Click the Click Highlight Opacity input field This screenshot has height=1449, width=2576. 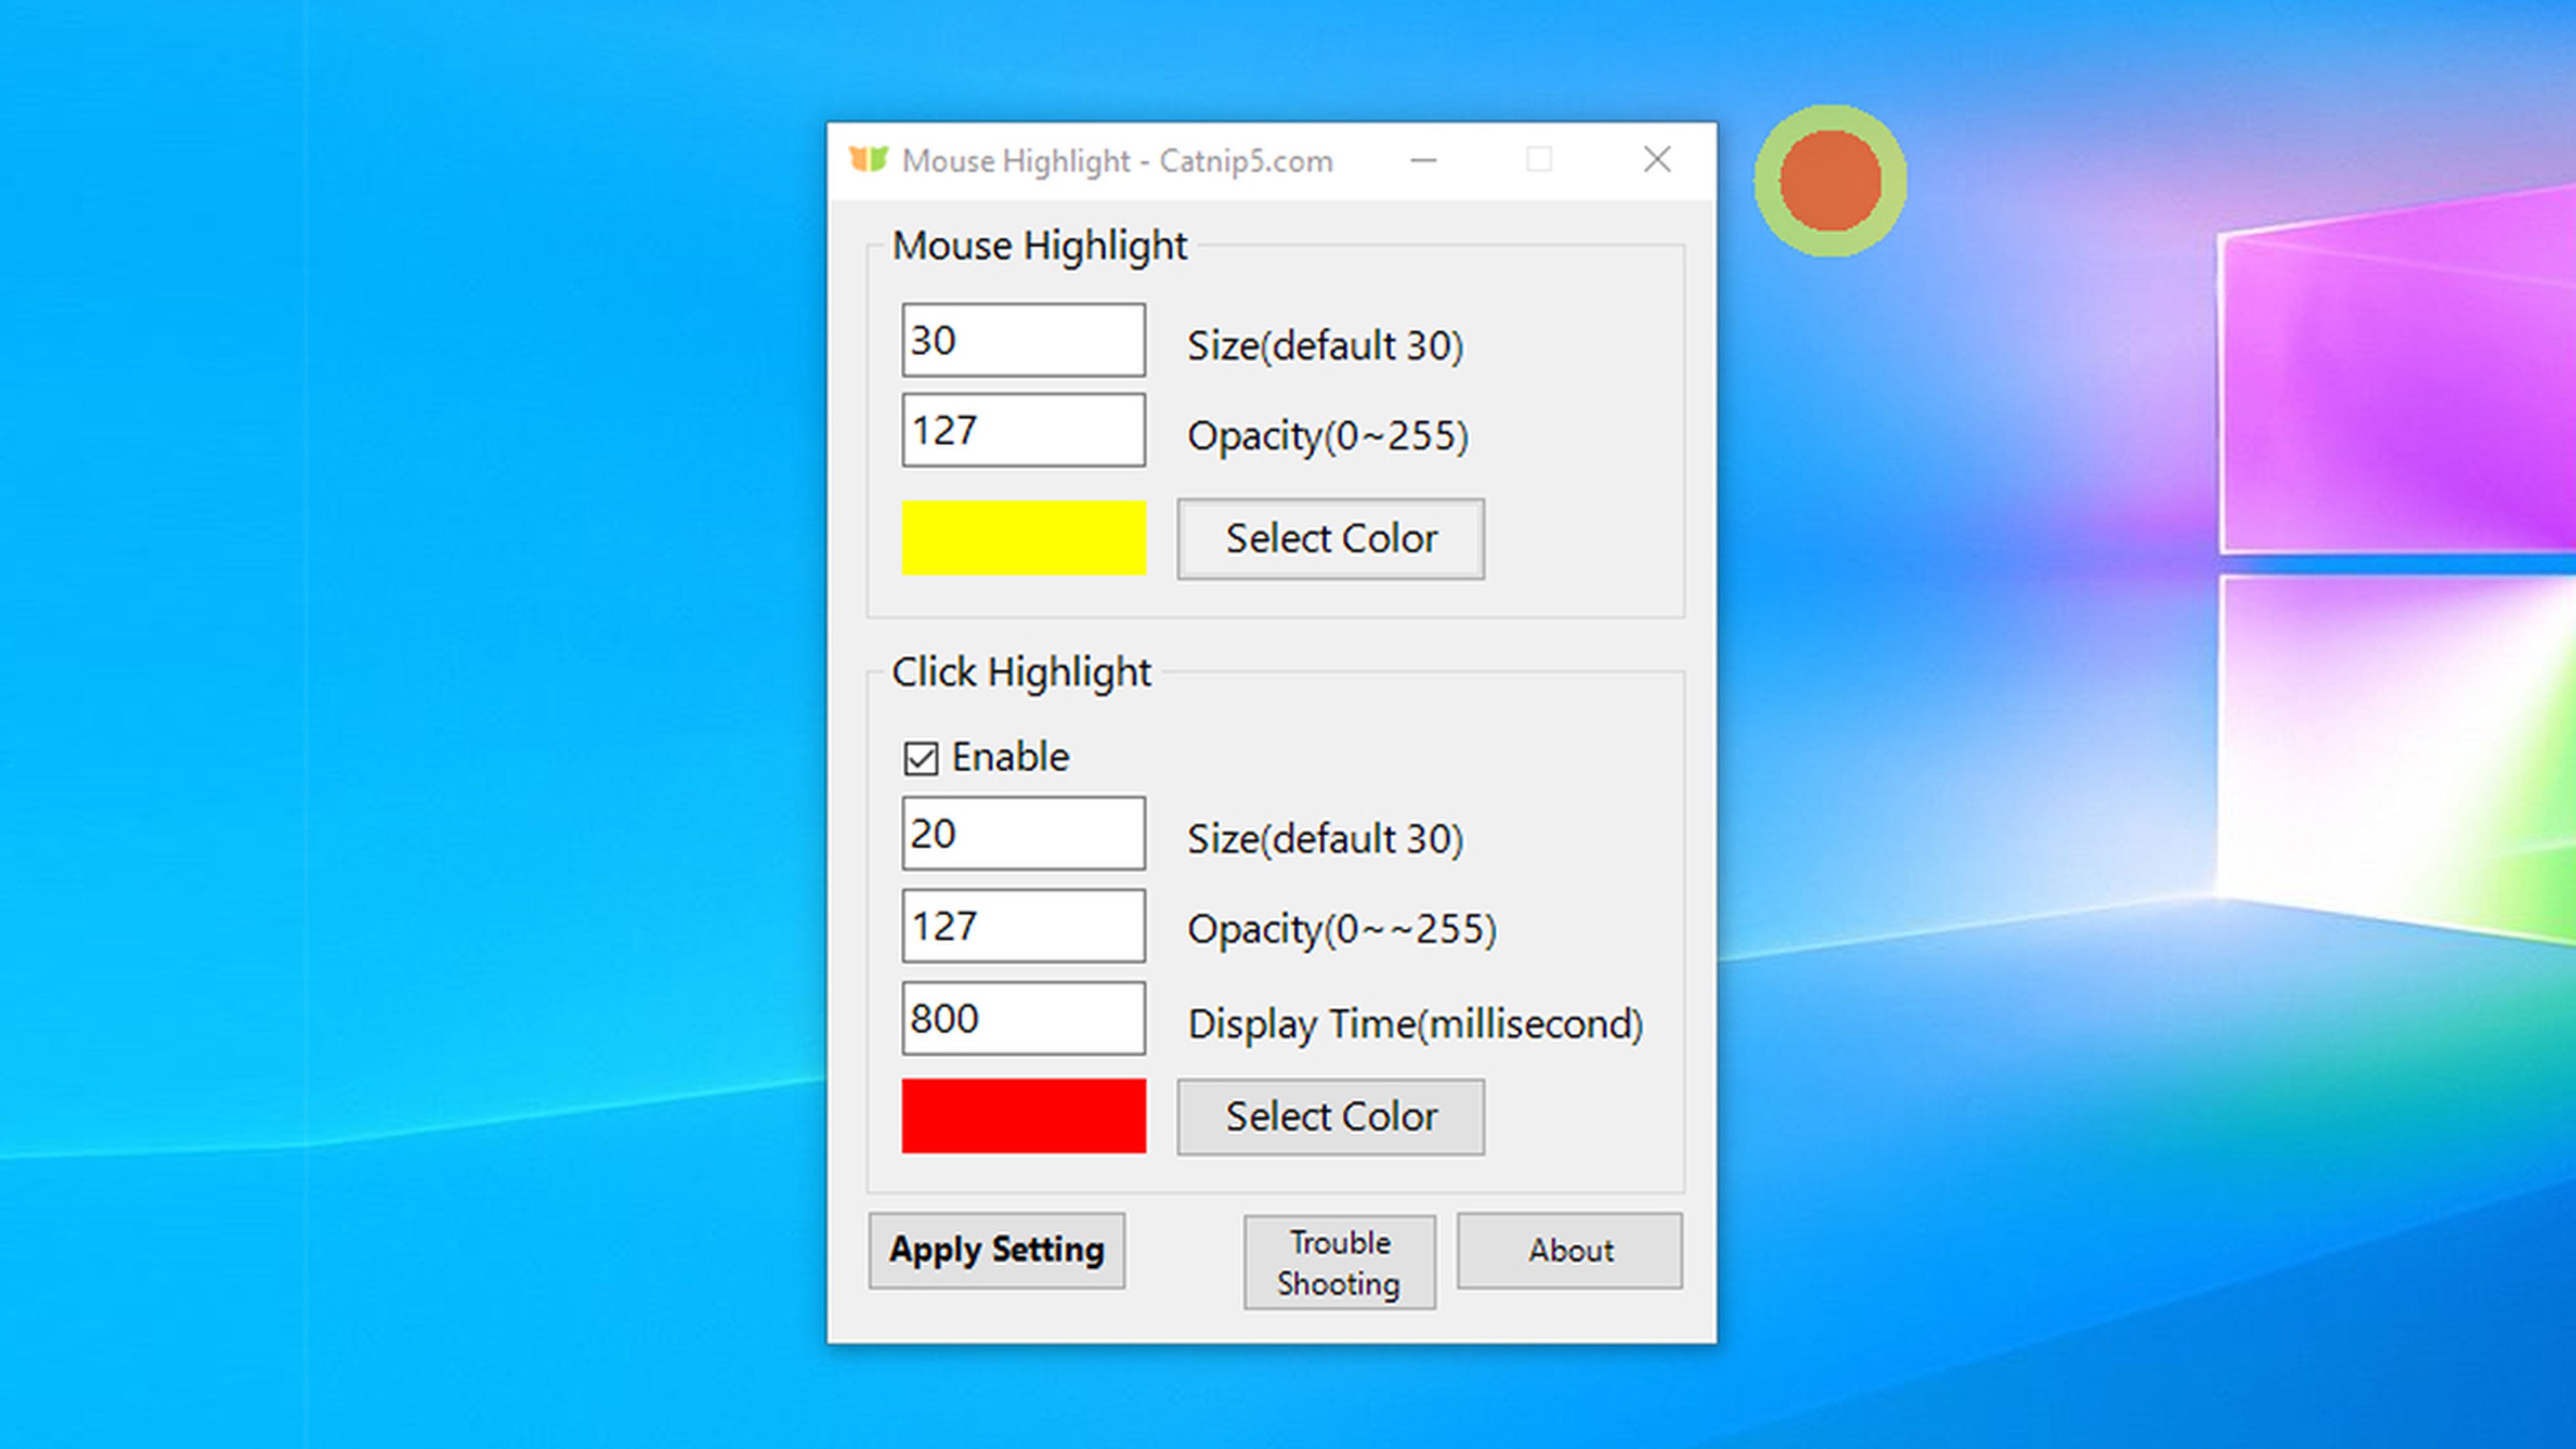1023,926
